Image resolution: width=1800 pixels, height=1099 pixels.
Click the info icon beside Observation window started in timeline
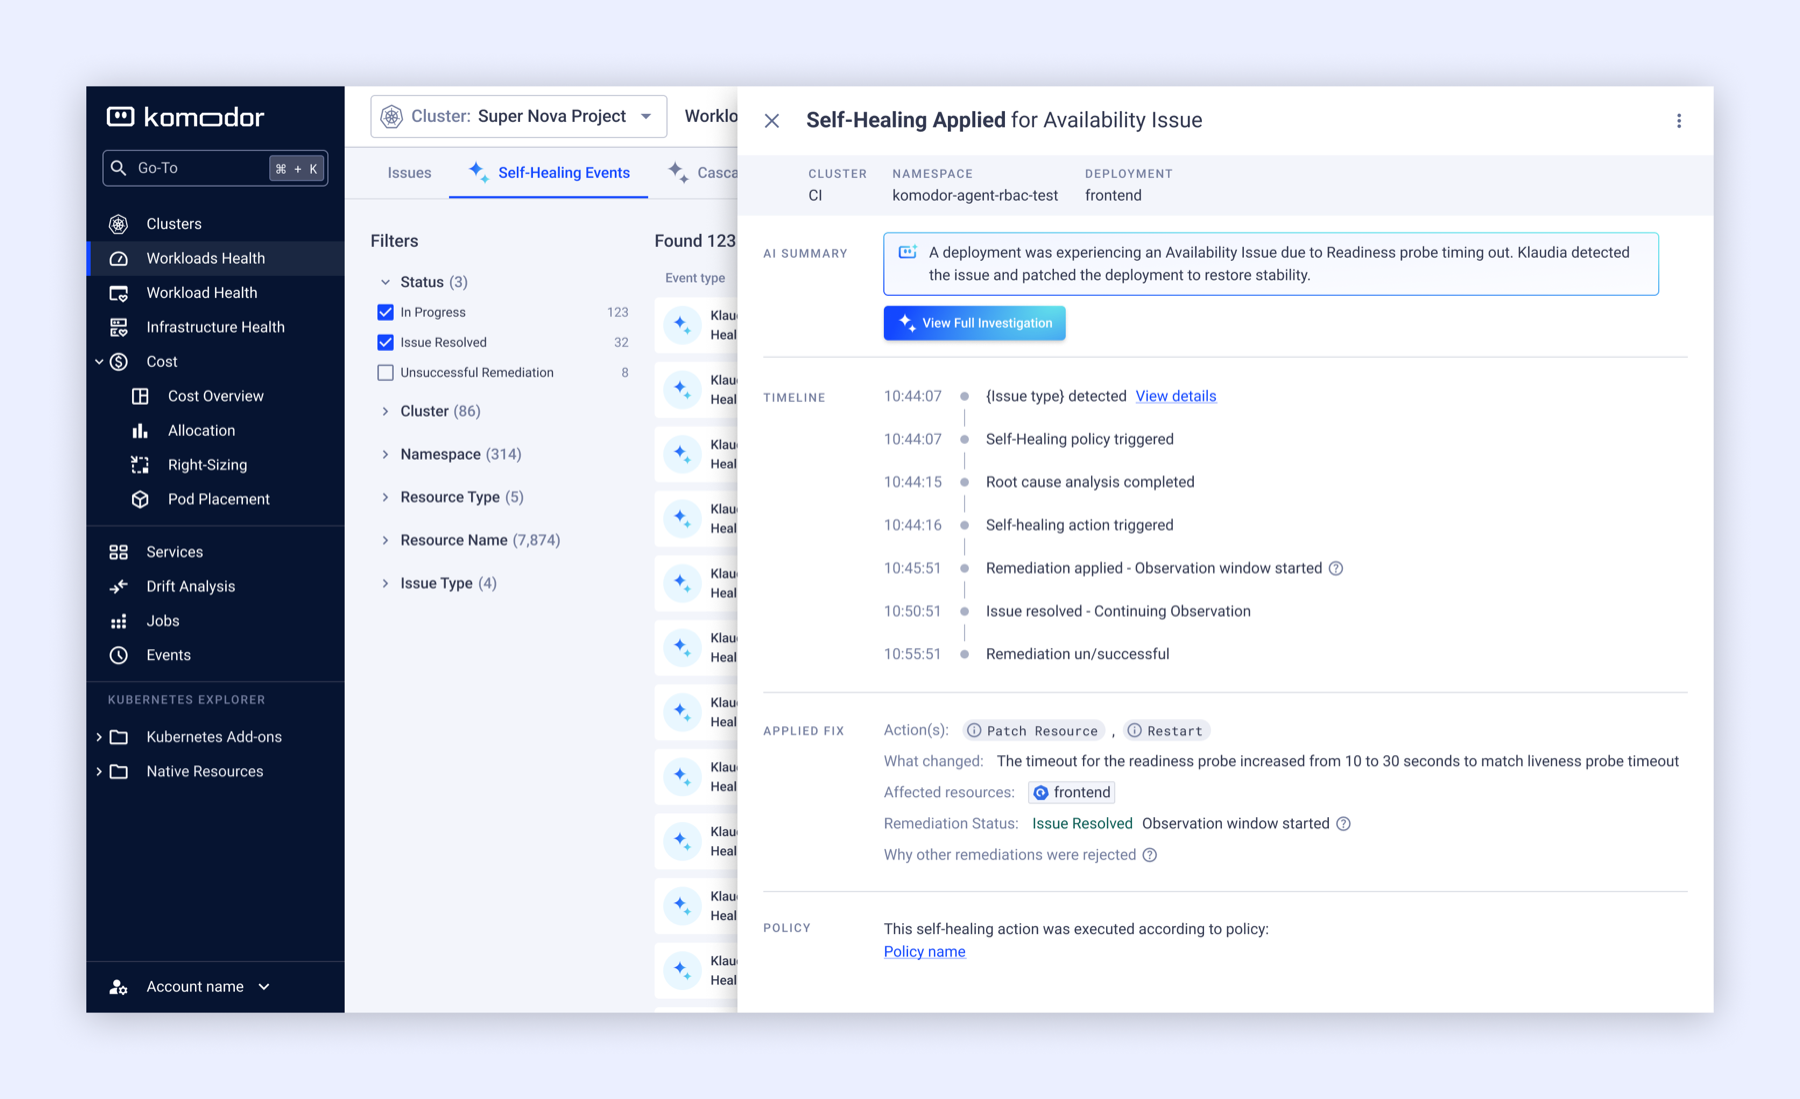pyautogui.click(x=1336, y=568)
